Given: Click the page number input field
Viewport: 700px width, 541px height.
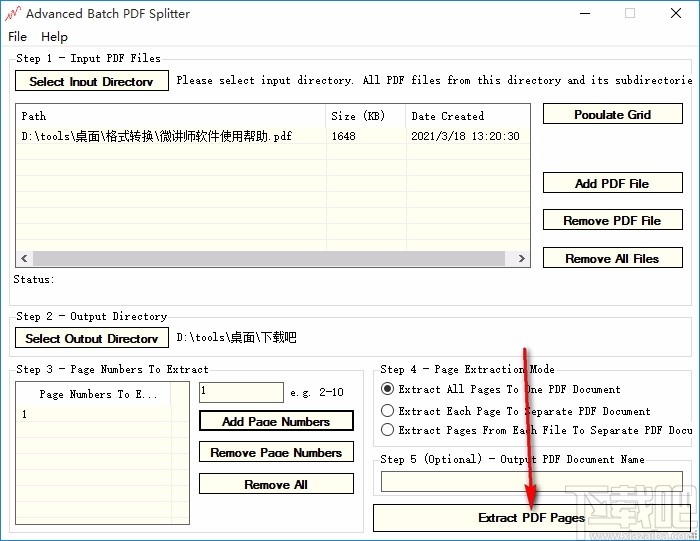Looking at the screenshot, I should pos(241,392).
